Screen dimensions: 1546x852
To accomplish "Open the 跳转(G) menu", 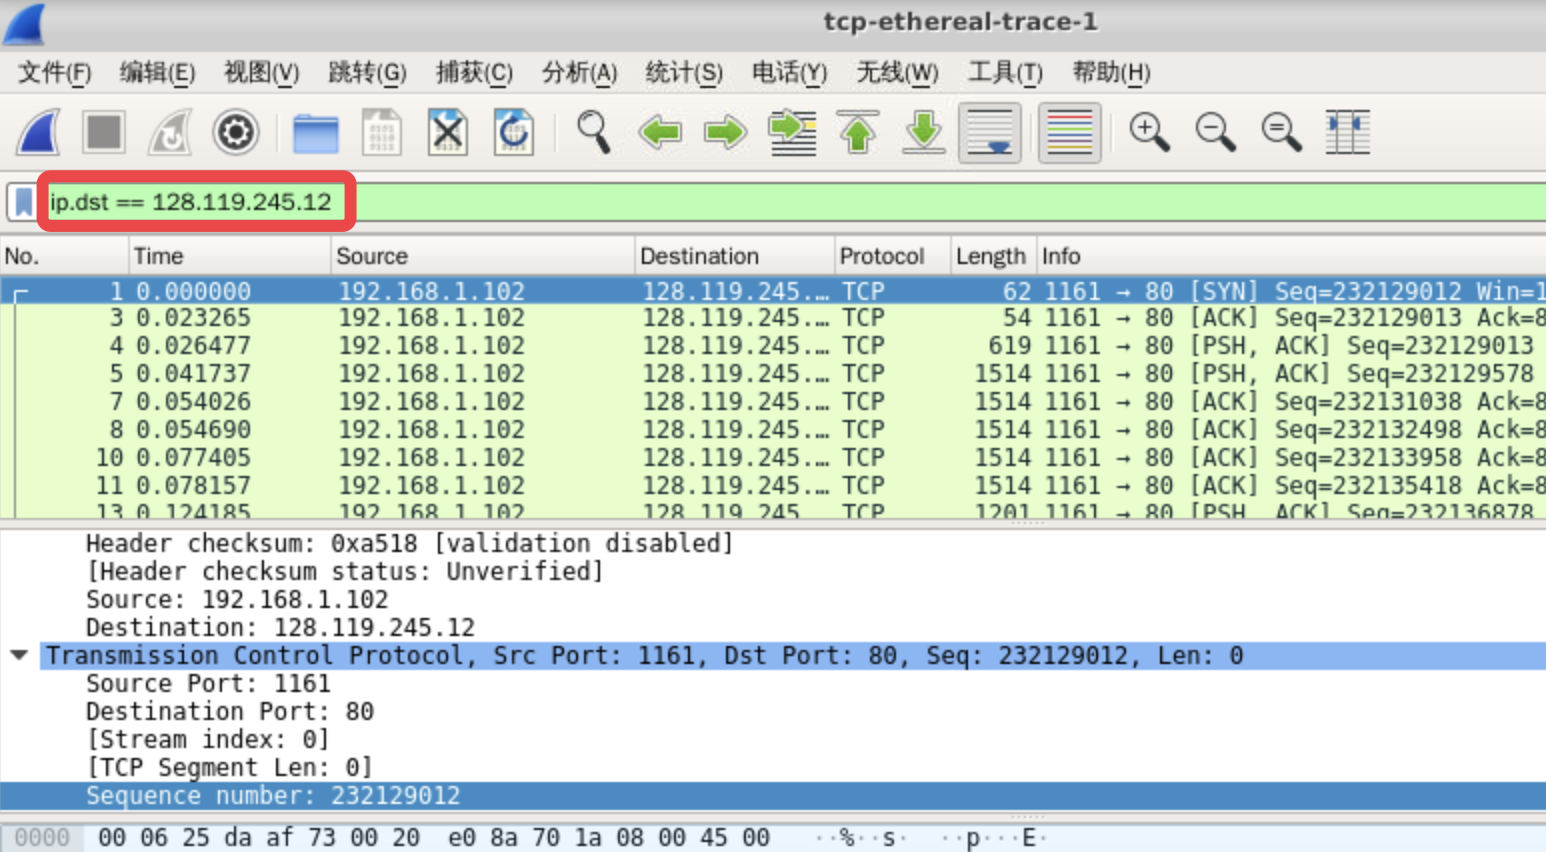I will click(x=367, y=73).
